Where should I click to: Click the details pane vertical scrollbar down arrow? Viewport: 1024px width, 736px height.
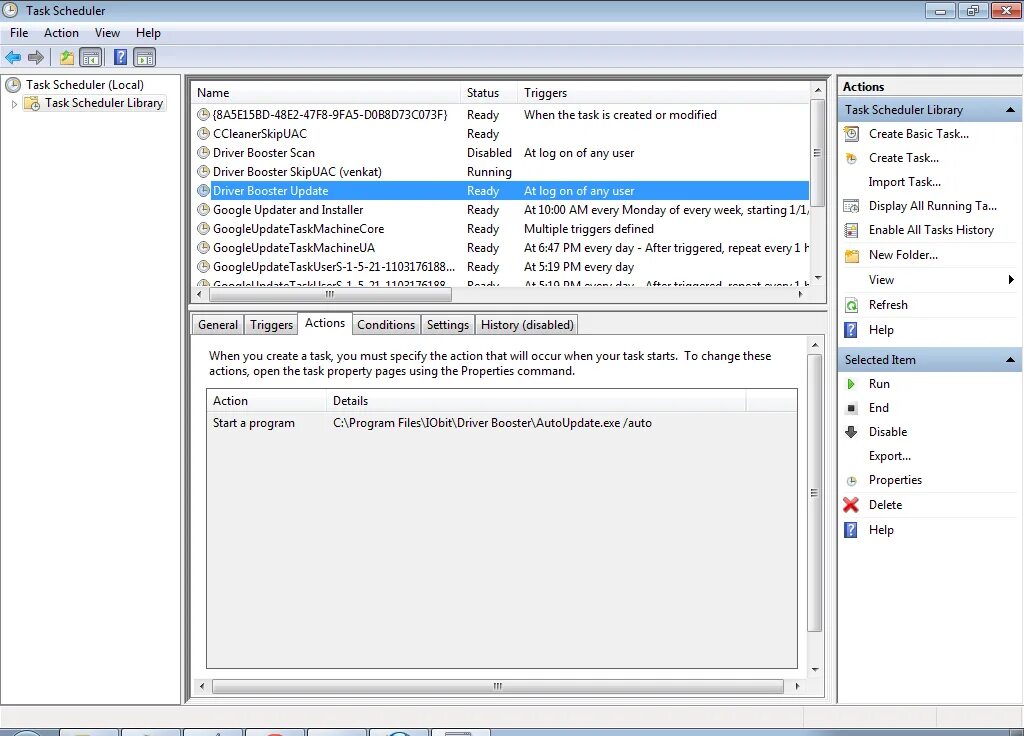815,669
